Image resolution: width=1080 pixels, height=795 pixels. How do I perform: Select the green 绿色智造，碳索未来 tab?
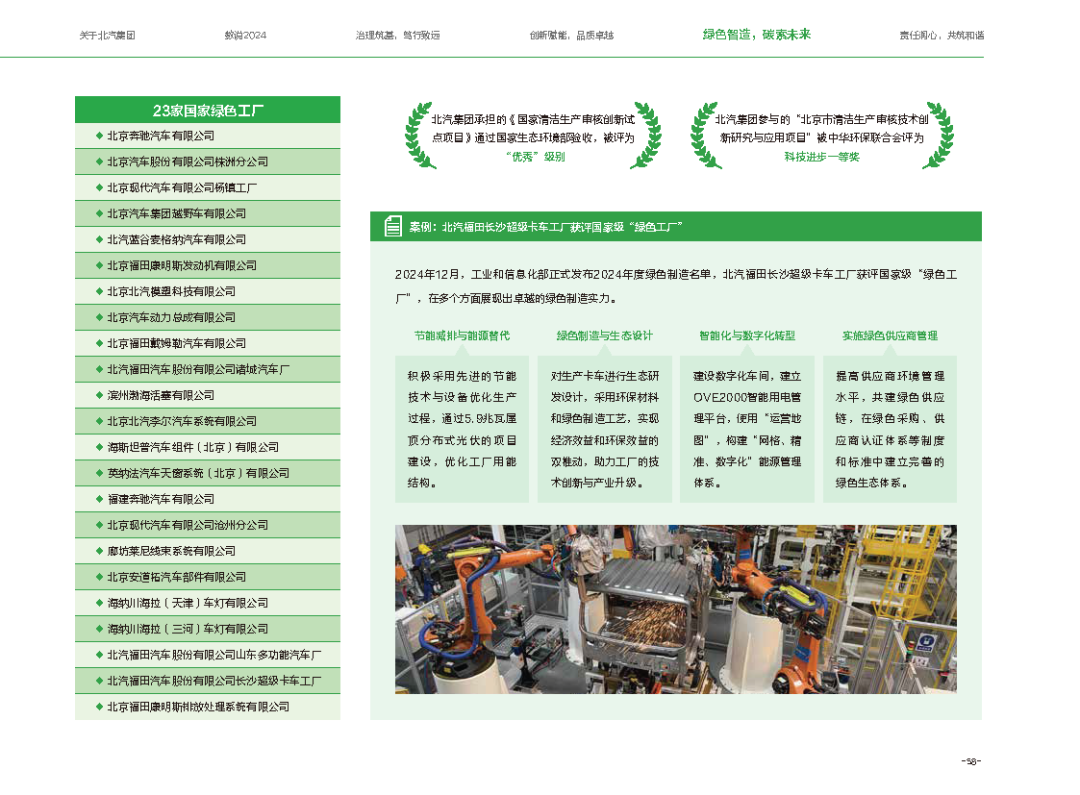click(756, 34)
